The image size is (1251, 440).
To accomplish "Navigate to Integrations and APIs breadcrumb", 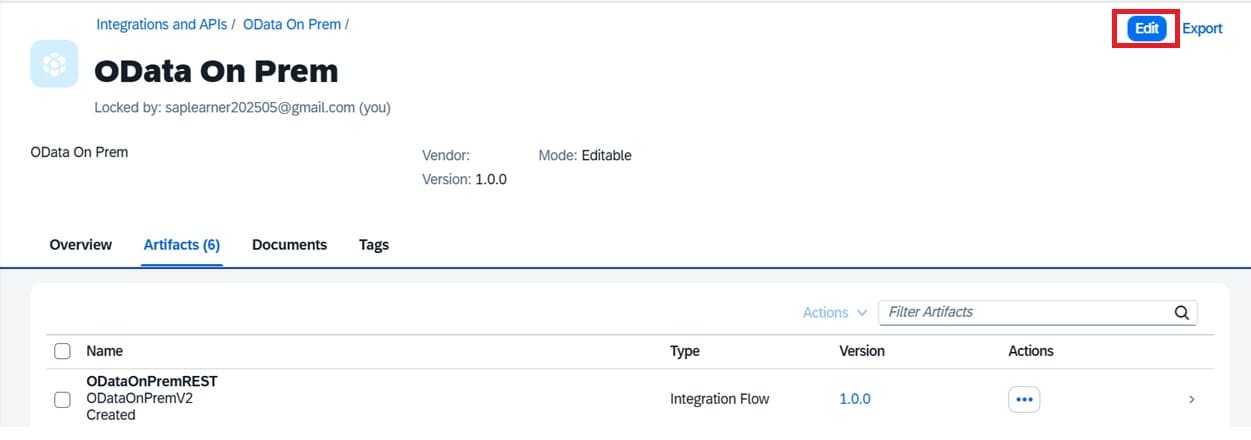I will pyautogui.click(x=162, y=24).
